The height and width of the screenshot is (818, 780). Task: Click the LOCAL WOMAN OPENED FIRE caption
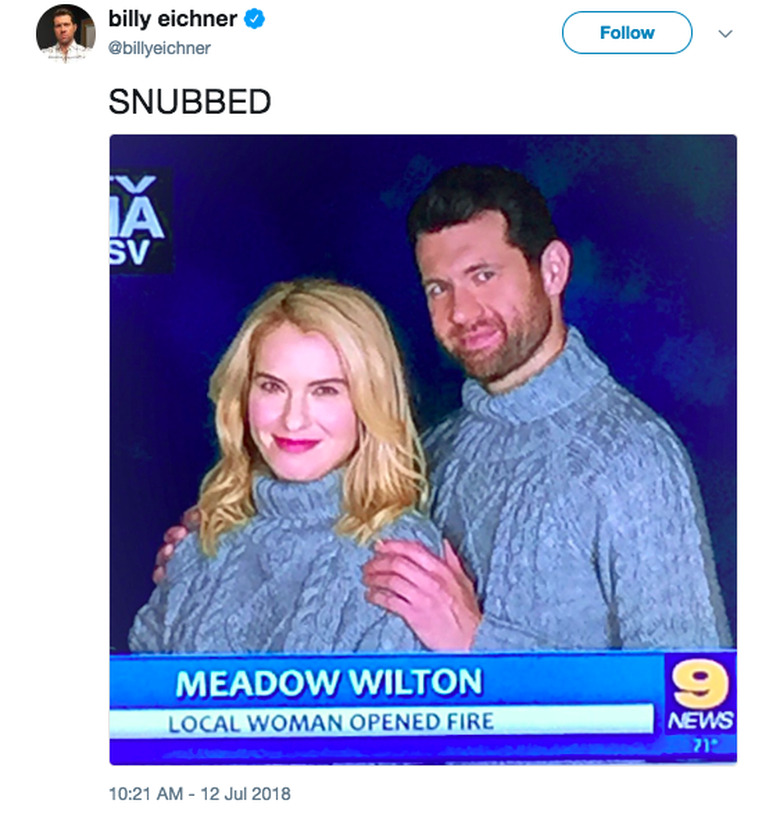click(331, 723)
